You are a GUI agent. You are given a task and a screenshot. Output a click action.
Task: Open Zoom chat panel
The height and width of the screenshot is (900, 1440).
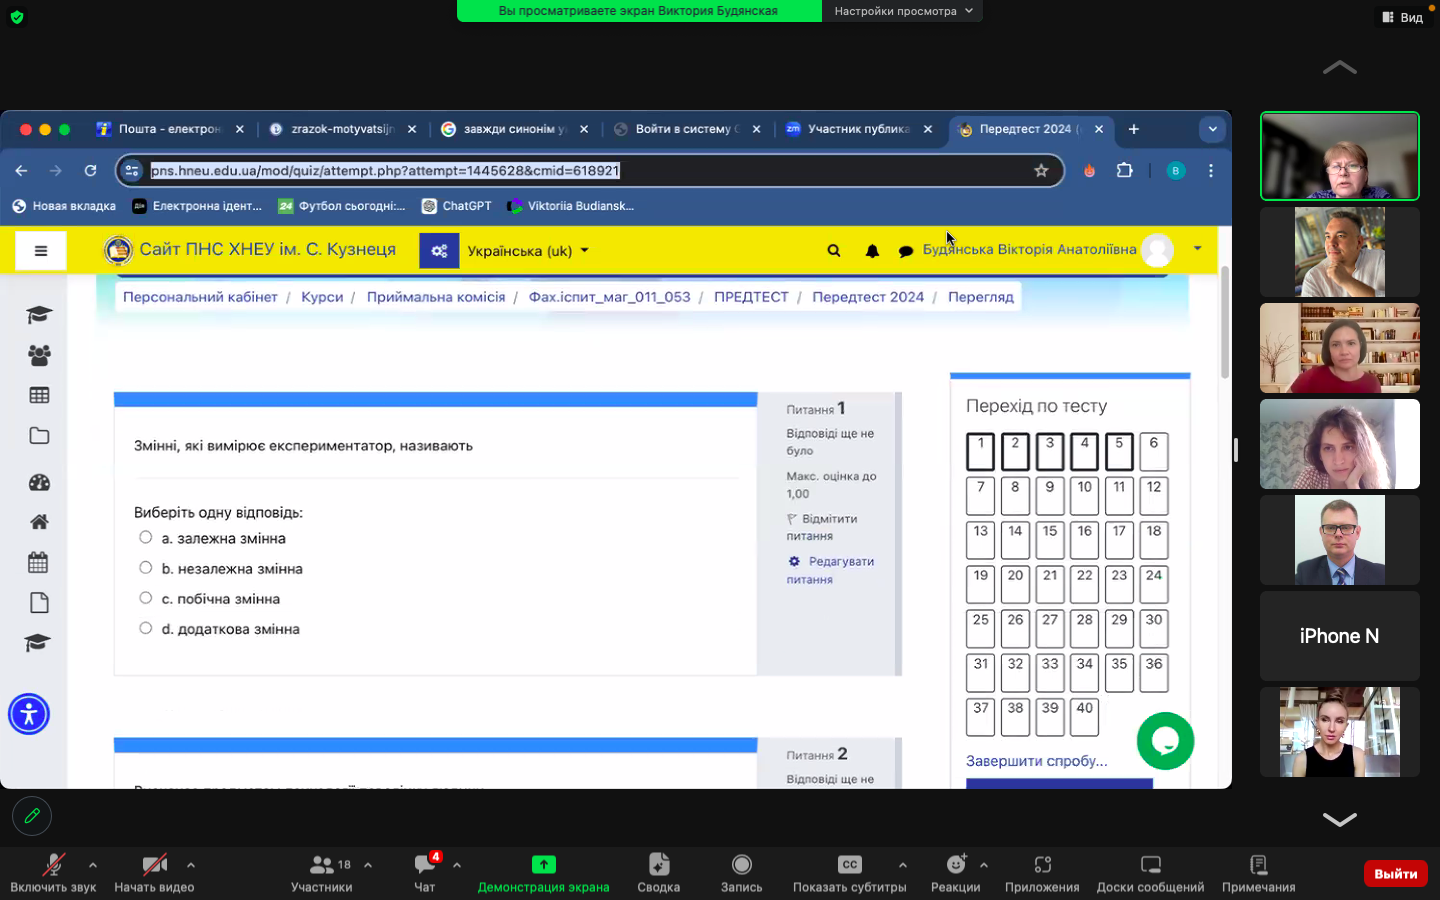(x=425, y=872)
